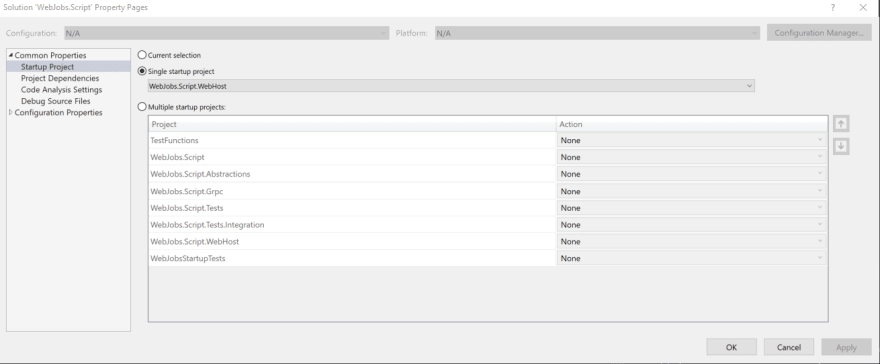This screenshot has width=880, height=364.
Task: Select the WebJobs.Script.Abstractions project cell
Action: (352, 174)
